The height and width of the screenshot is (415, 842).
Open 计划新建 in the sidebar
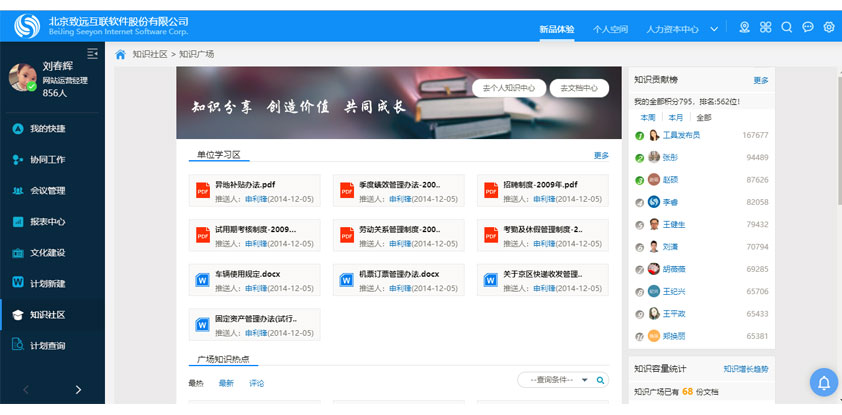[x=47, y=283]
